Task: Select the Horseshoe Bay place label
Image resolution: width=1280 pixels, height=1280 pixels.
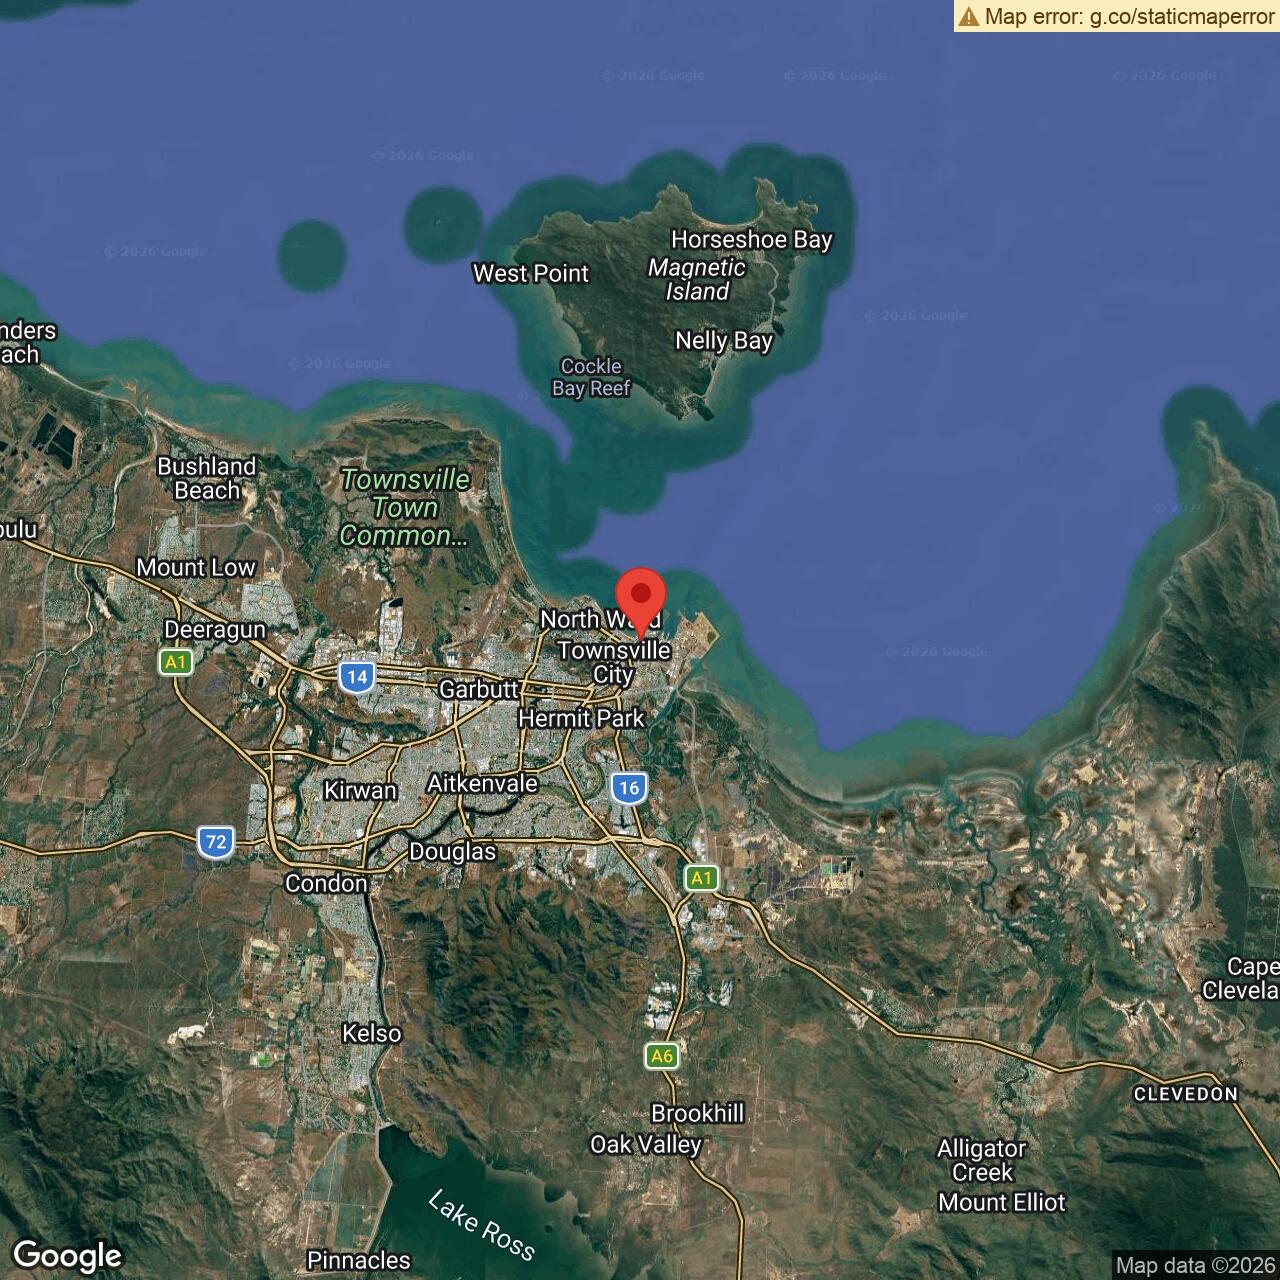Action: point(751,240)
